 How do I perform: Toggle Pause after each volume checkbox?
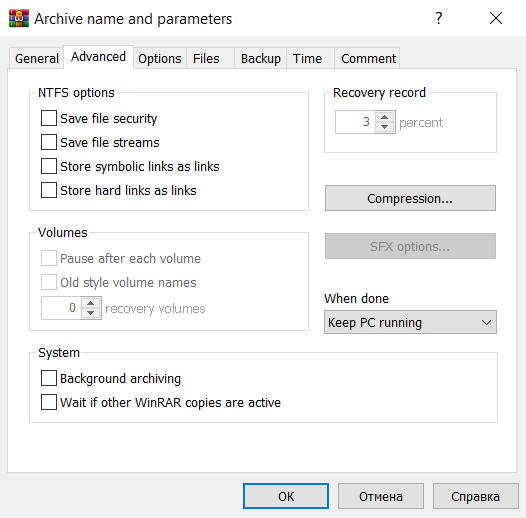tap(49, 258)
